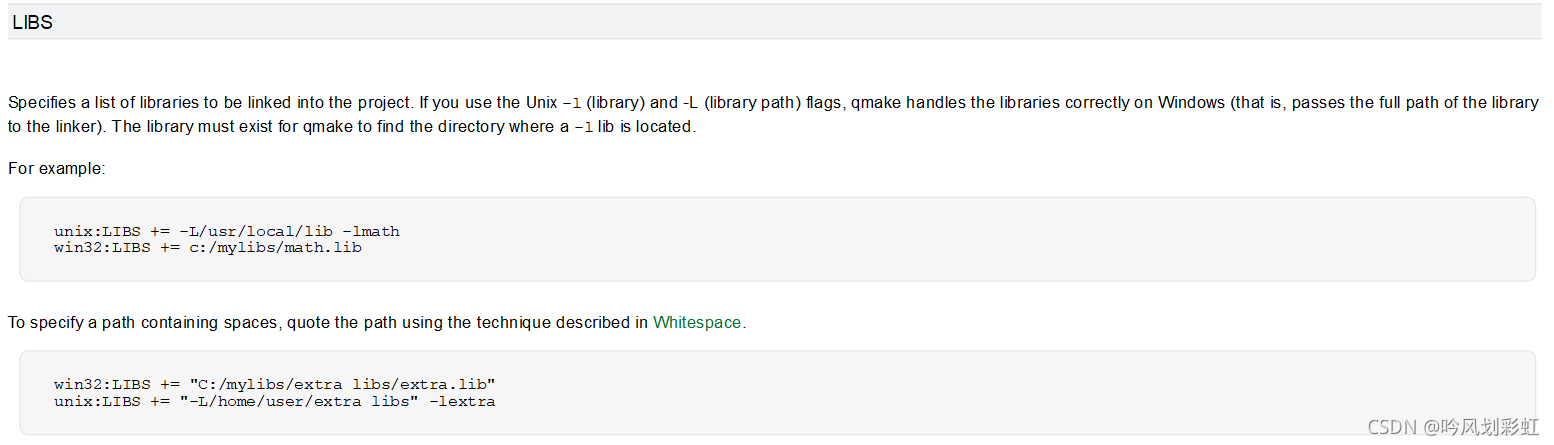Image resolution: width=1554 pixels, height=445 pixels.
Task: Click the "-lmath" flag in first code block
Action: click(371, 231)
